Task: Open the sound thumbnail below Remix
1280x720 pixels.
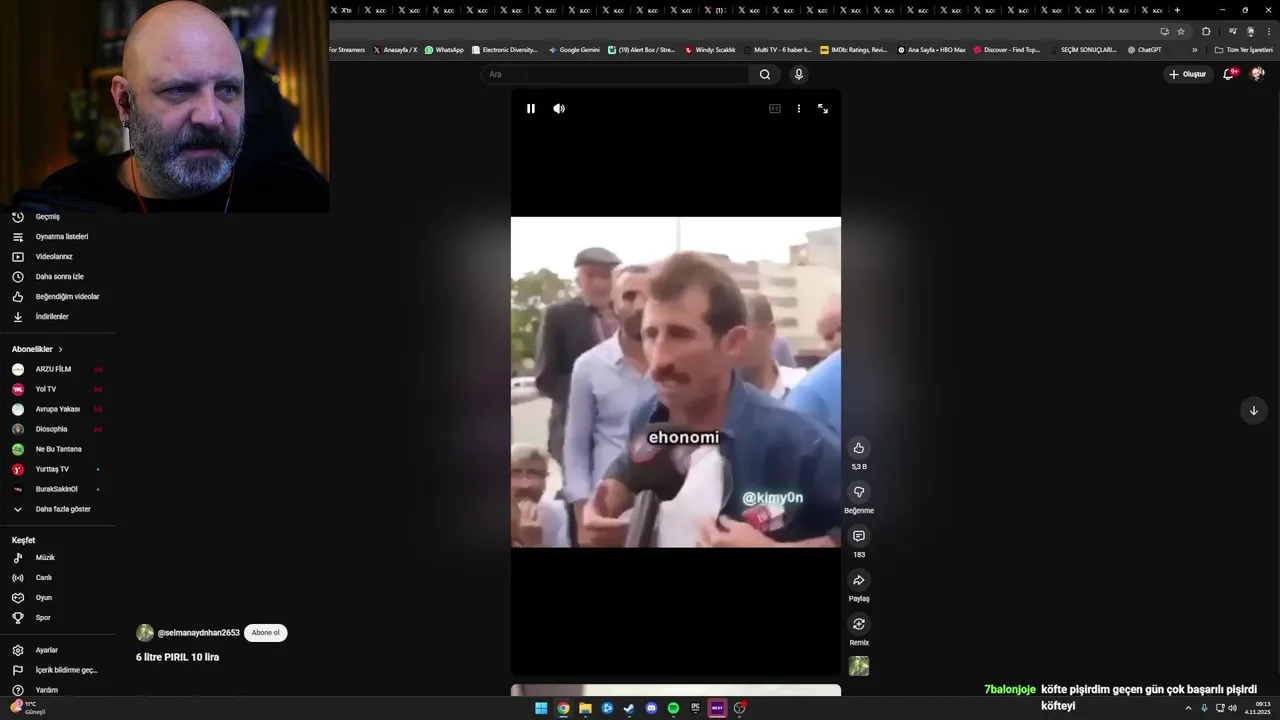Action: tap(859, 666)
